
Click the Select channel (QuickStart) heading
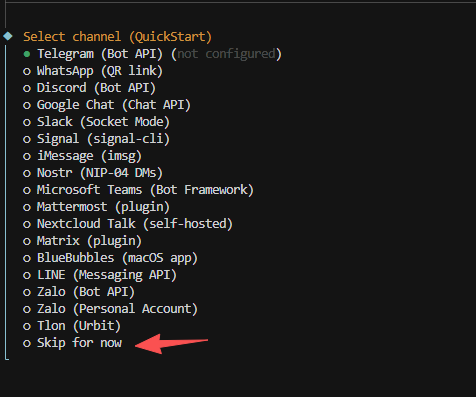tap(117, 37)
